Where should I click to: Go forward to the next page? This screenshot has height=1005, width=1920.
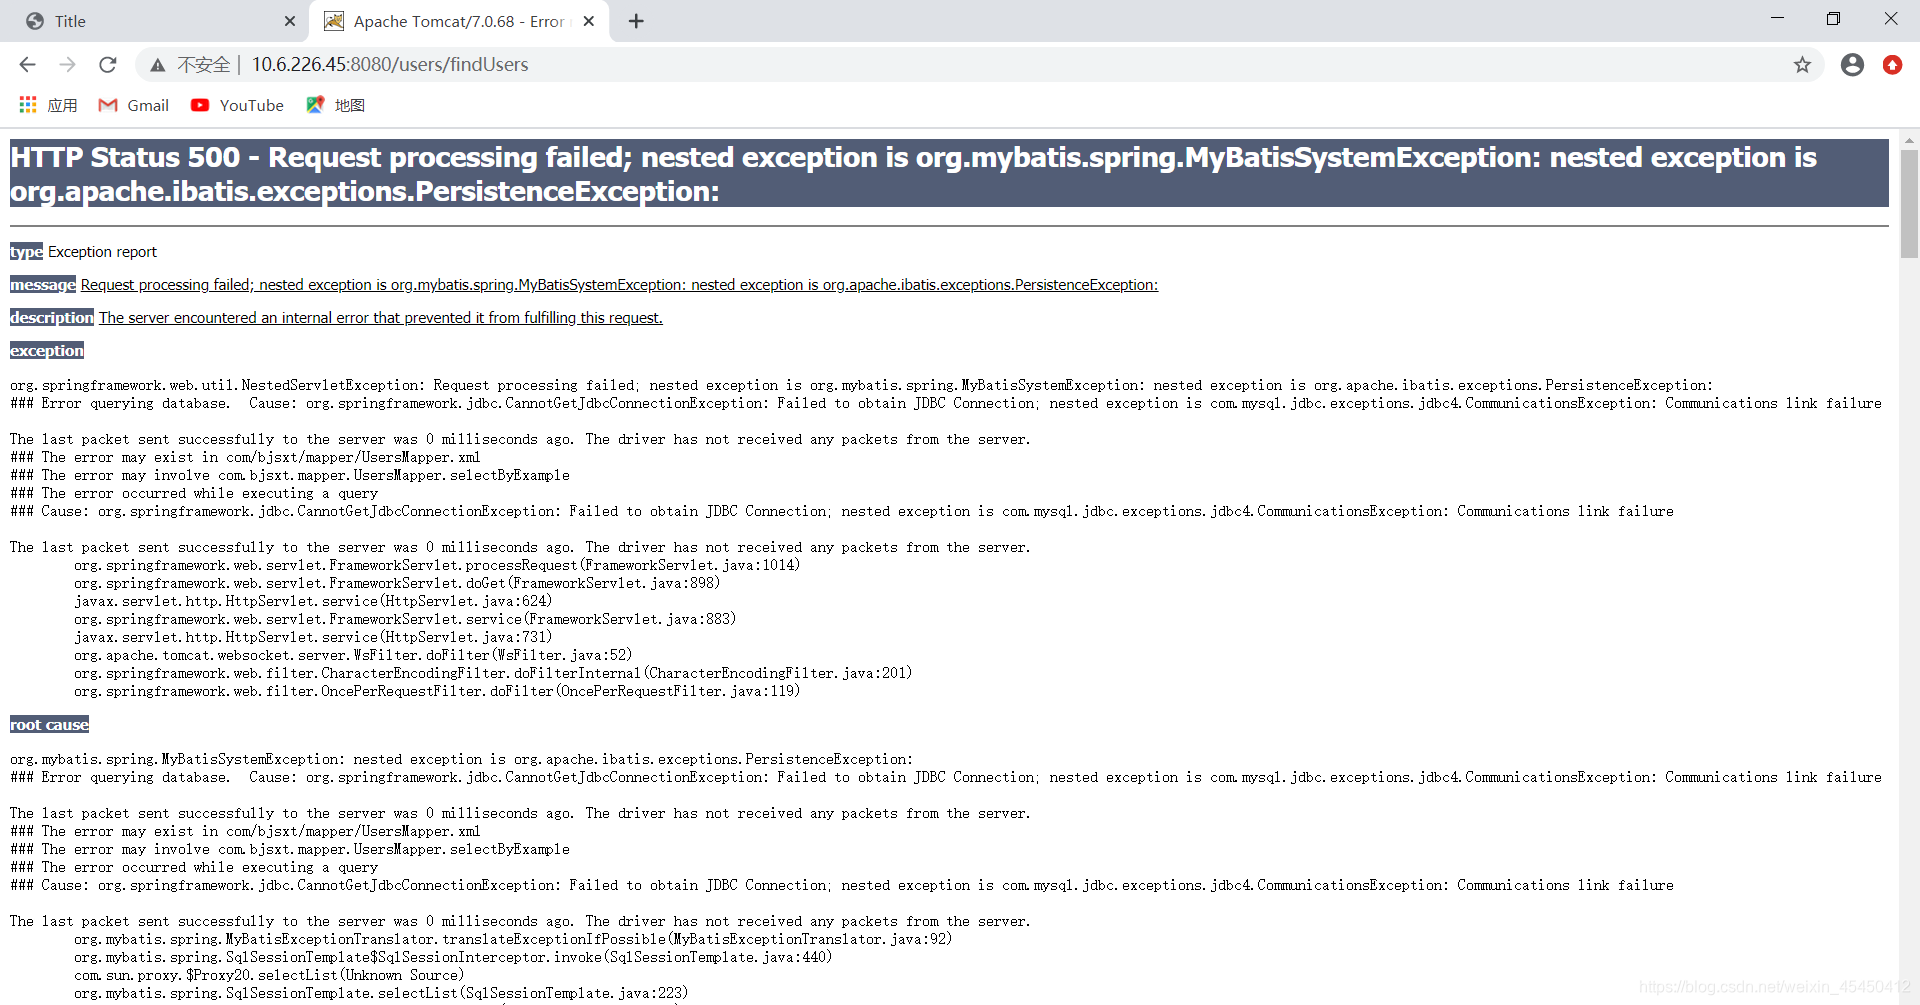point(67,65)
